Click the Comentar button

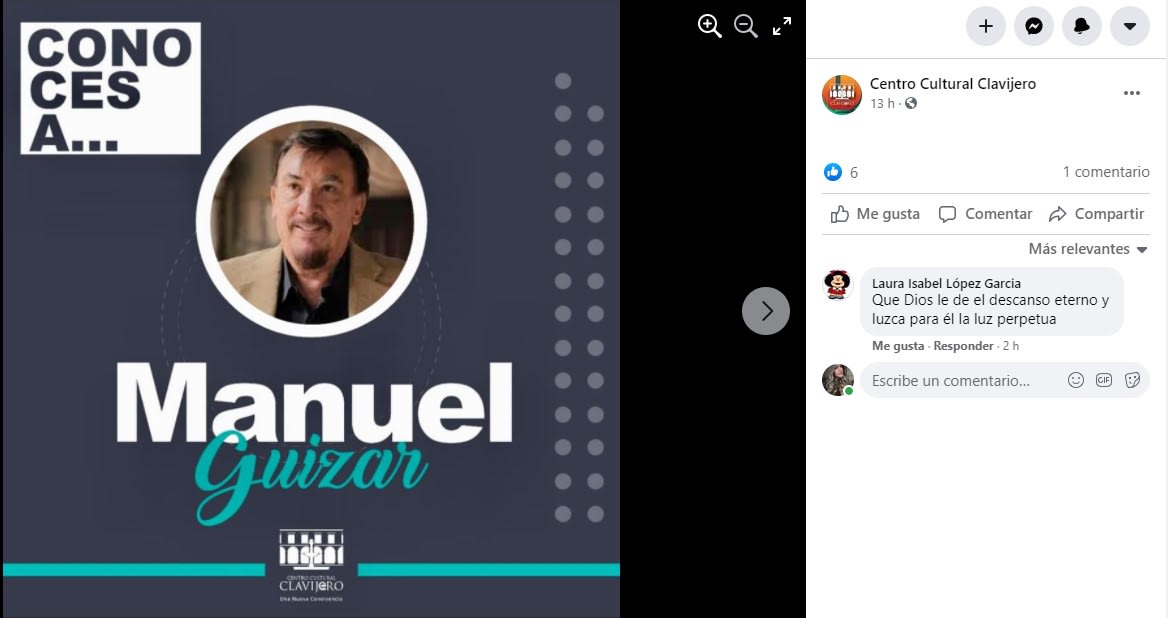(985, 214)
